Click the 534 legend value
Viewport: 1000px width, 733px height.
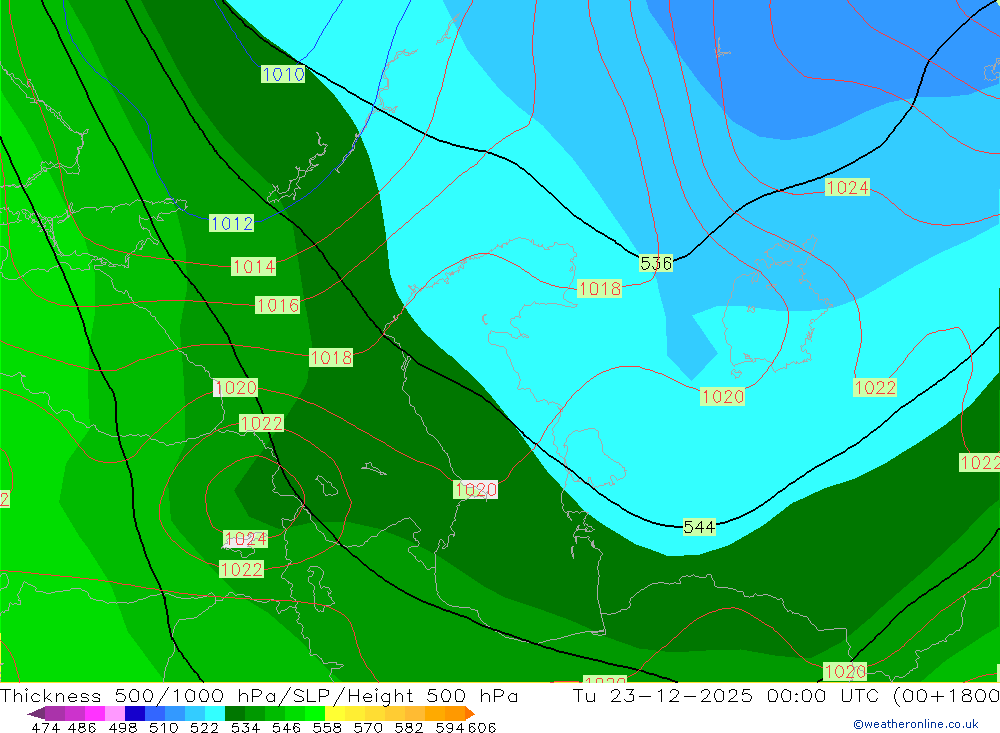(245, 727)
